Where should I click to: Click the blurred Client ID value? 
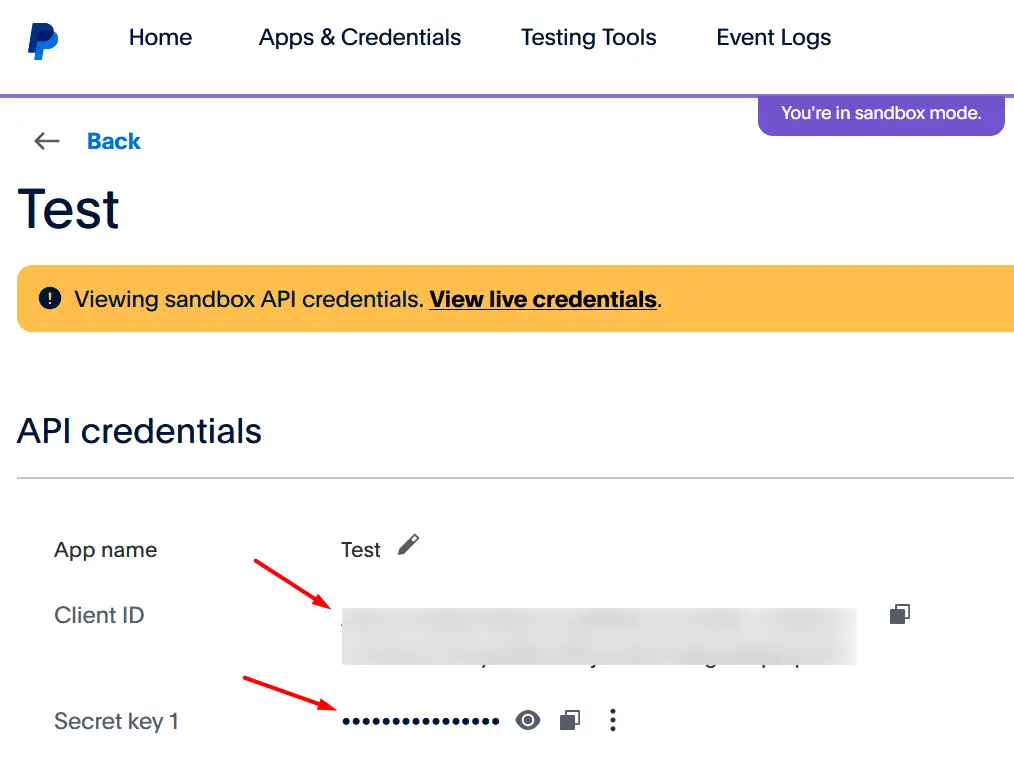[598, 635]
